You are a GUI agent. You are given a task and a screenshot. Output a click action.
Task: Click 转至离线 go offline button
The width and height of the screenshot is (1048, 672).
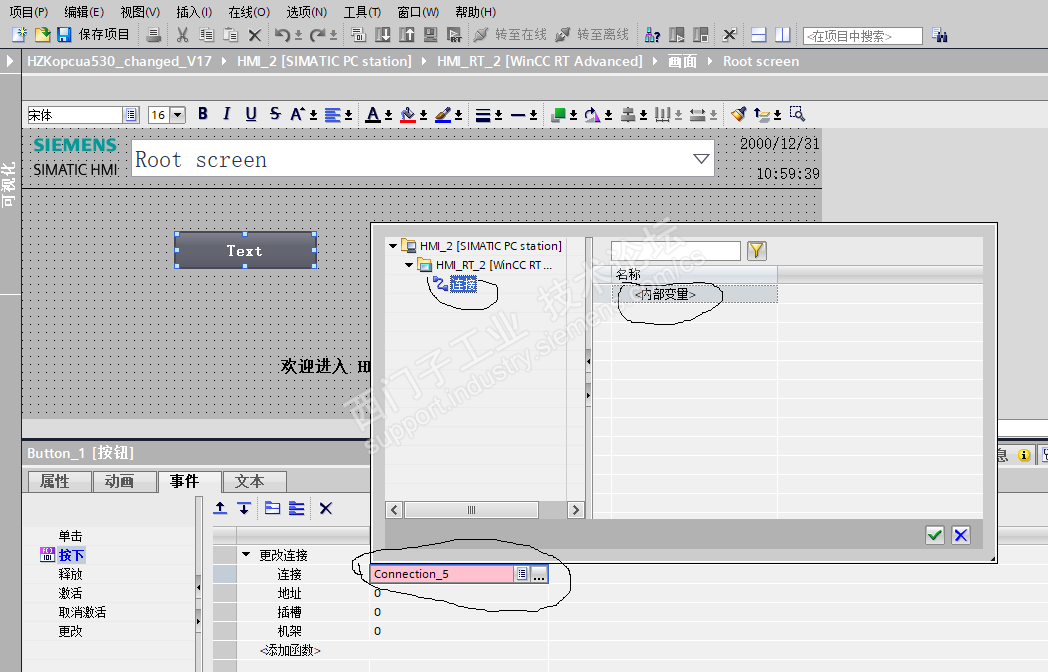(x=592, y=35)
